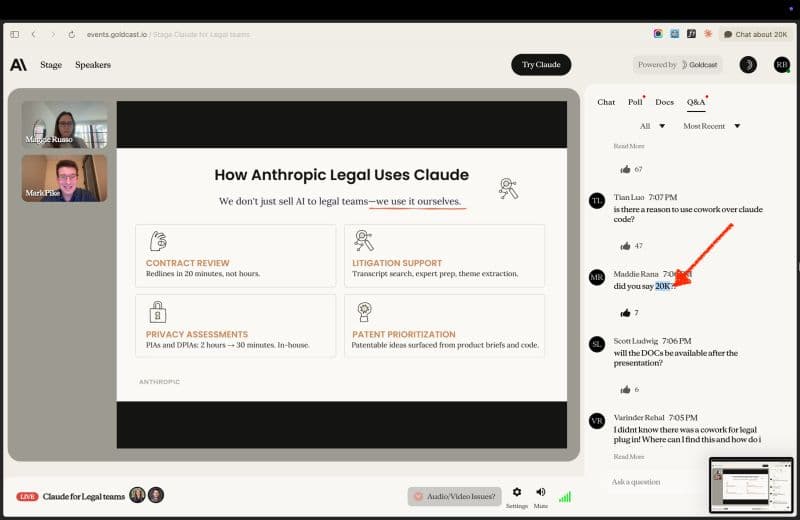Screen dimensions: 800x520
Task: Click the Anthropic logo in header
Action: point(18,65)
